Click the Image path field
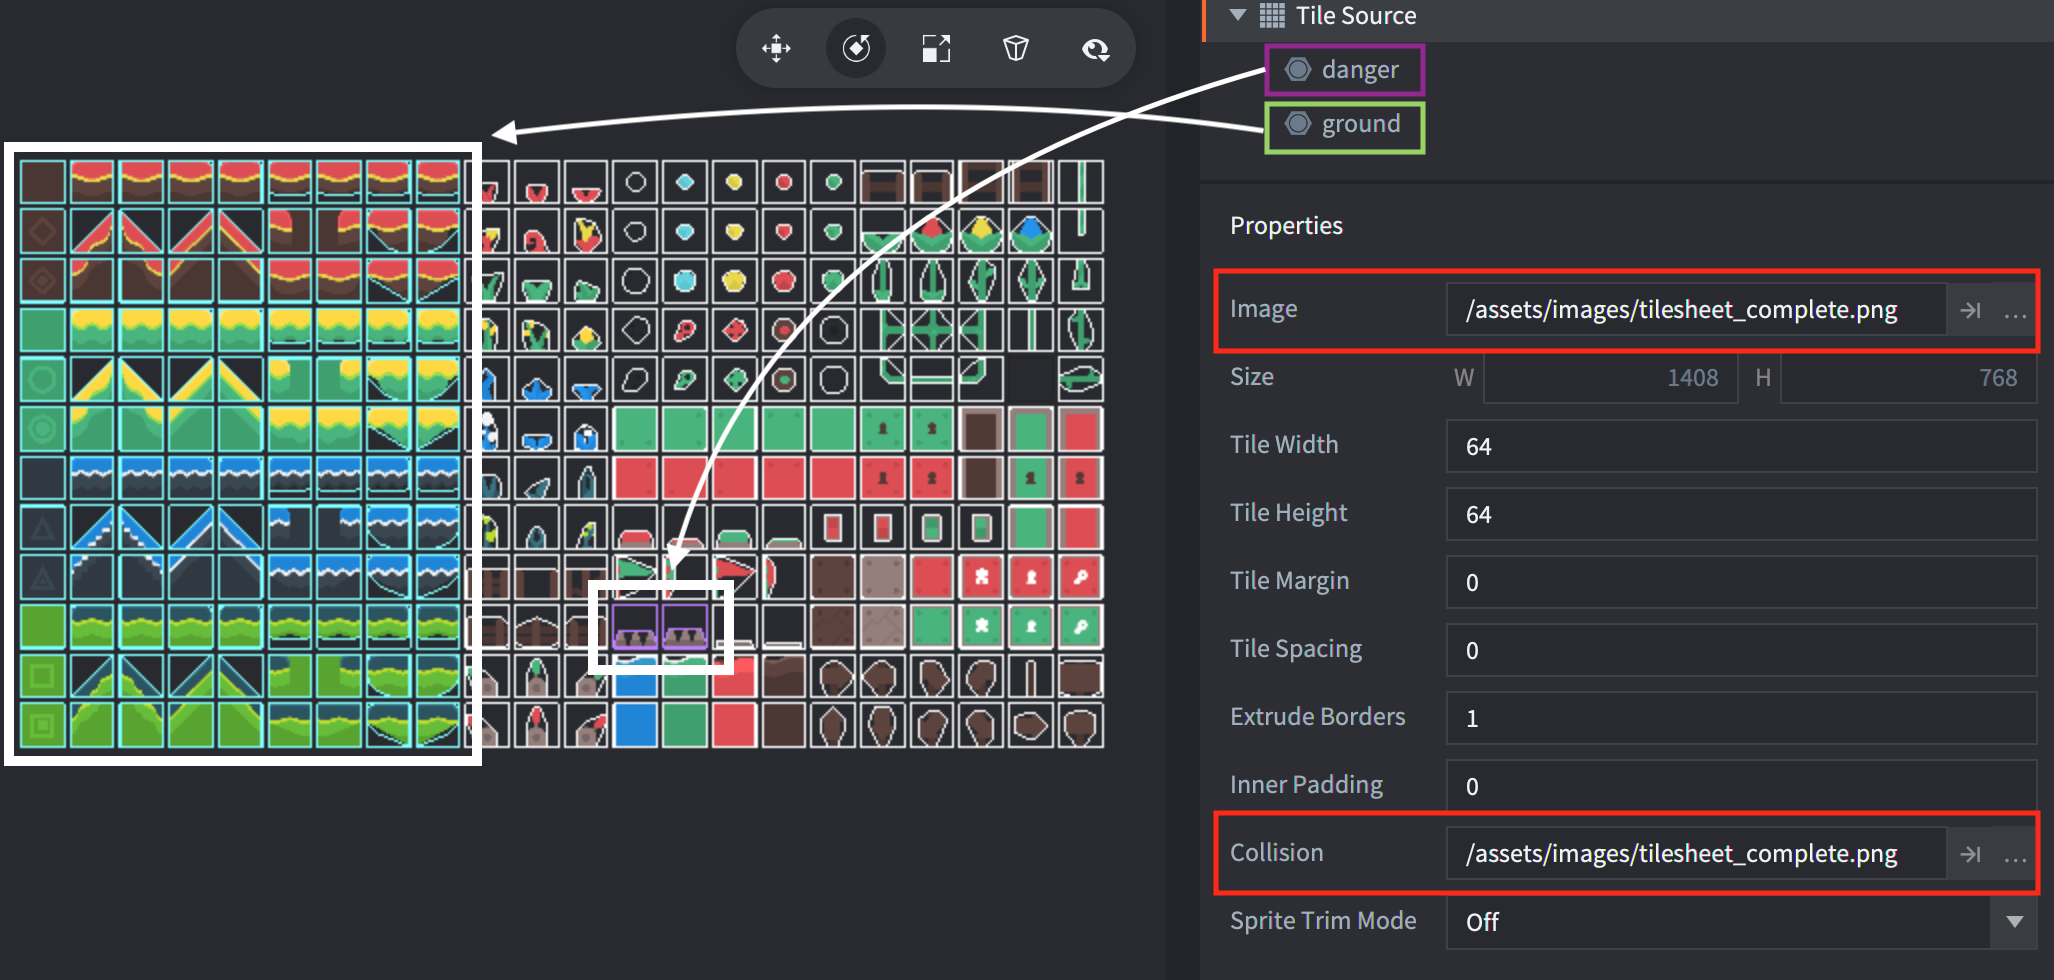Image resolution: width=2054 pixels, height=980 pixels. click(1695, 310)
